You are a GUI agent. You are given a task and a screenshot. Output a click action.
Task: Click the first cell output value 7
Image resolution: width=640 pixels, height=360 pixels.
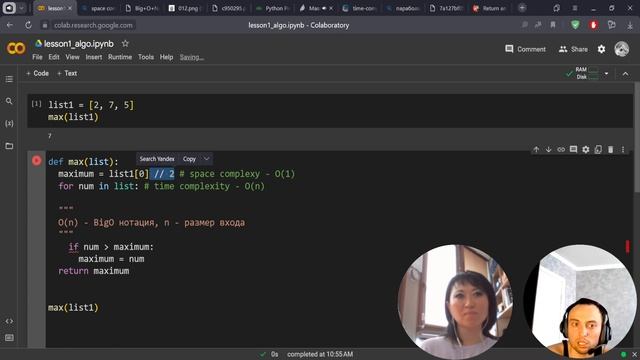50,136
